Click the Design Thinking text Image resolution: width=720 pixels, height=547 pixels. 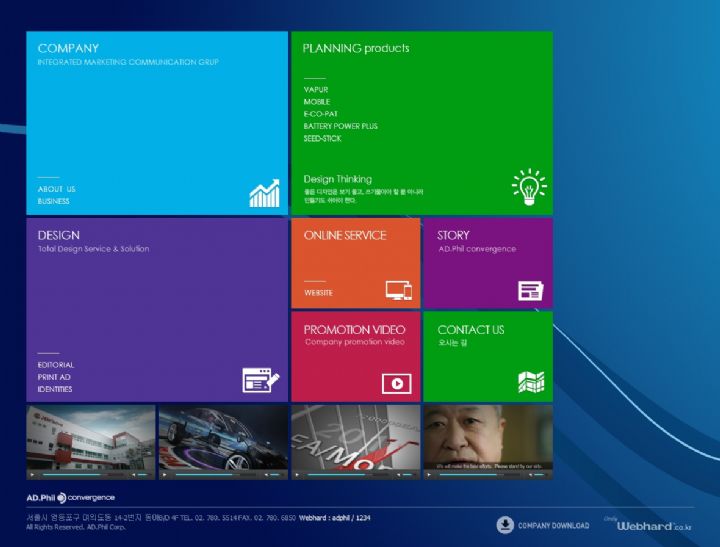coord(338,179)
